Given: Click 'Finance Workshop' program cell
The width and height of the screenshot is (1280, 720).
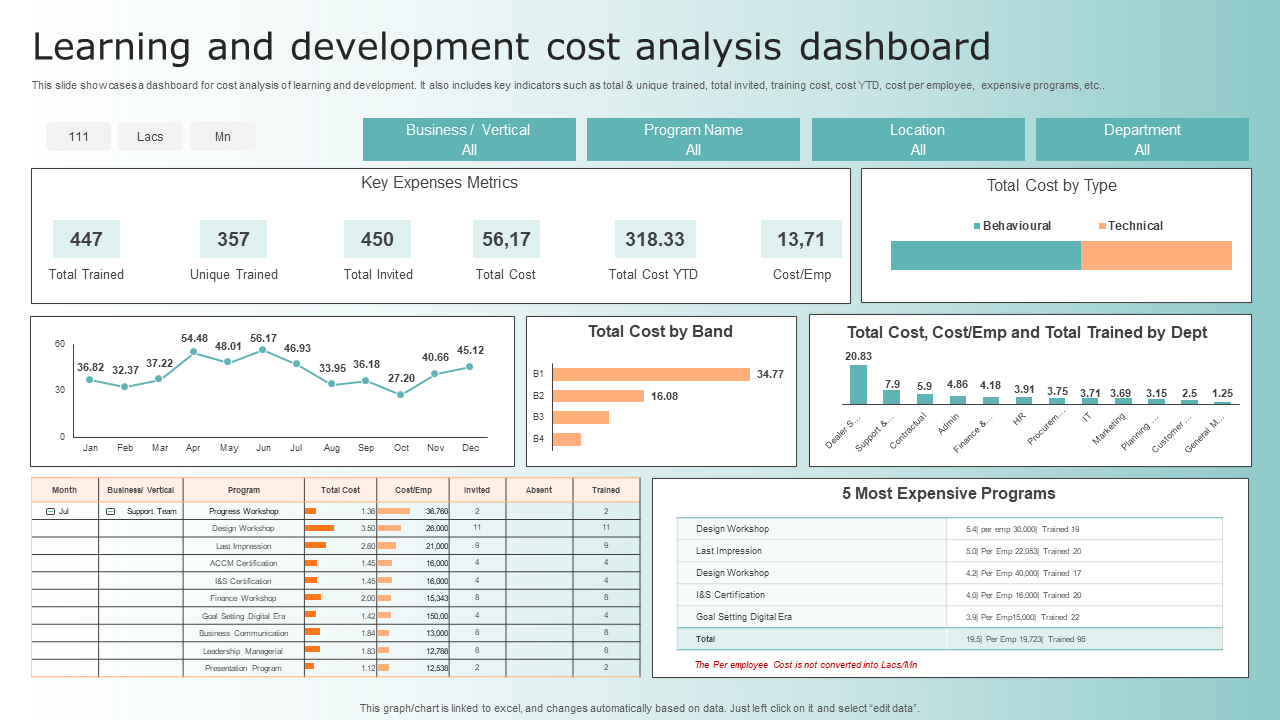Looking at the screenshot, I should pos(244,598).
